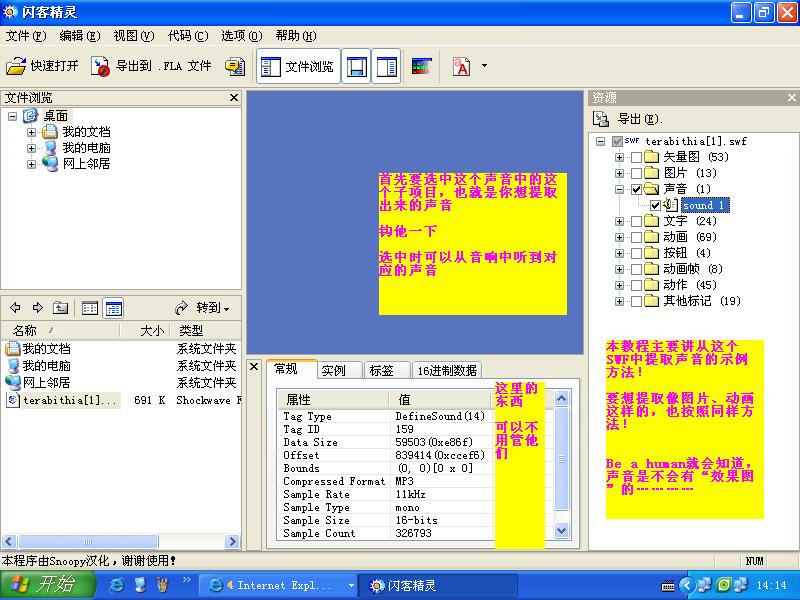Viewport: 800px width, 600px height.
Task: Click the SWF file icon of terabithia[1].swf
Action: point(632,141)
